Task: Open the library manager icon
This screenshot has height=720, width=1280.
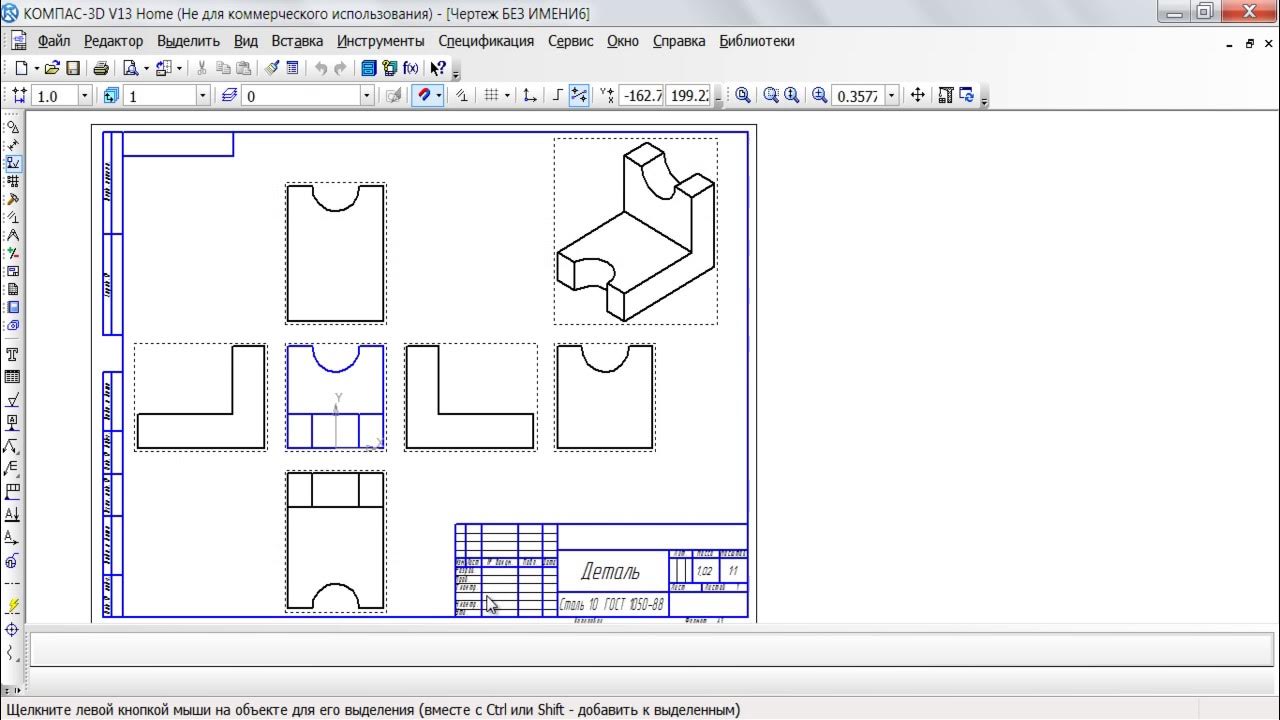Action: [368, 68]
